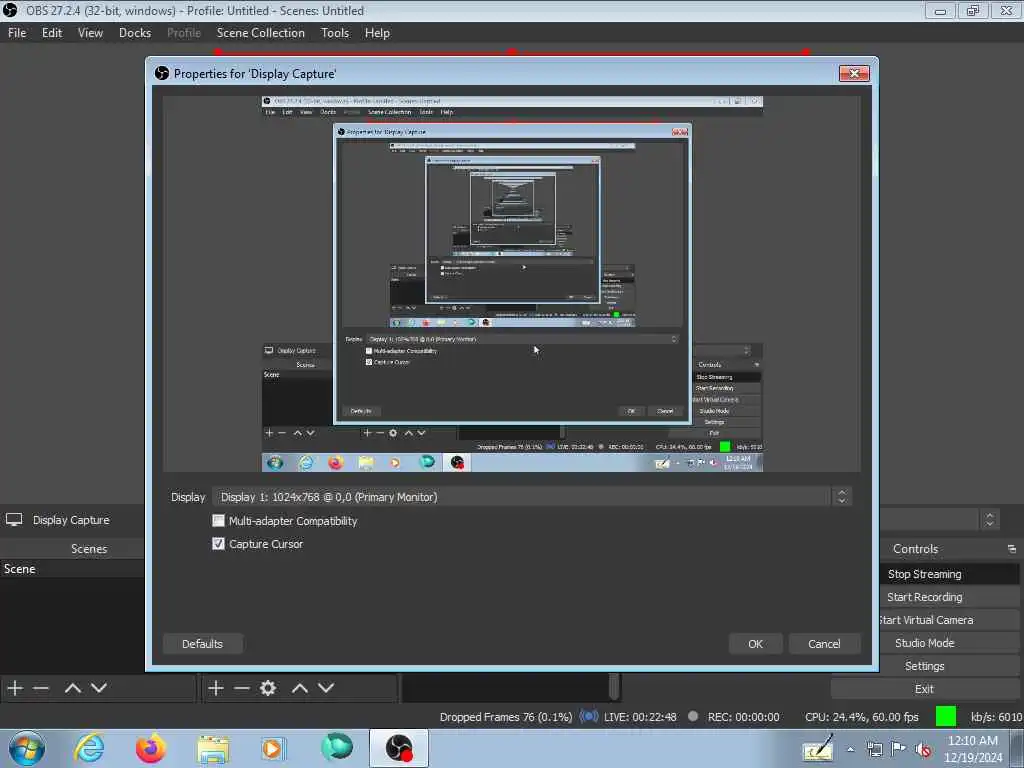Move source down with arrow icon
1024x768 pixels.
(326, 688)
